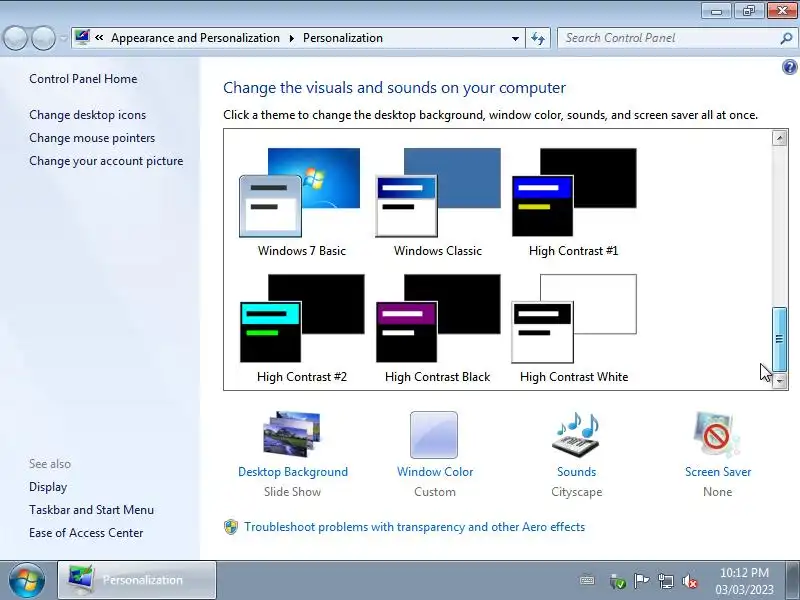Choose the High Contrast Black theme

[x=438, y=329]
